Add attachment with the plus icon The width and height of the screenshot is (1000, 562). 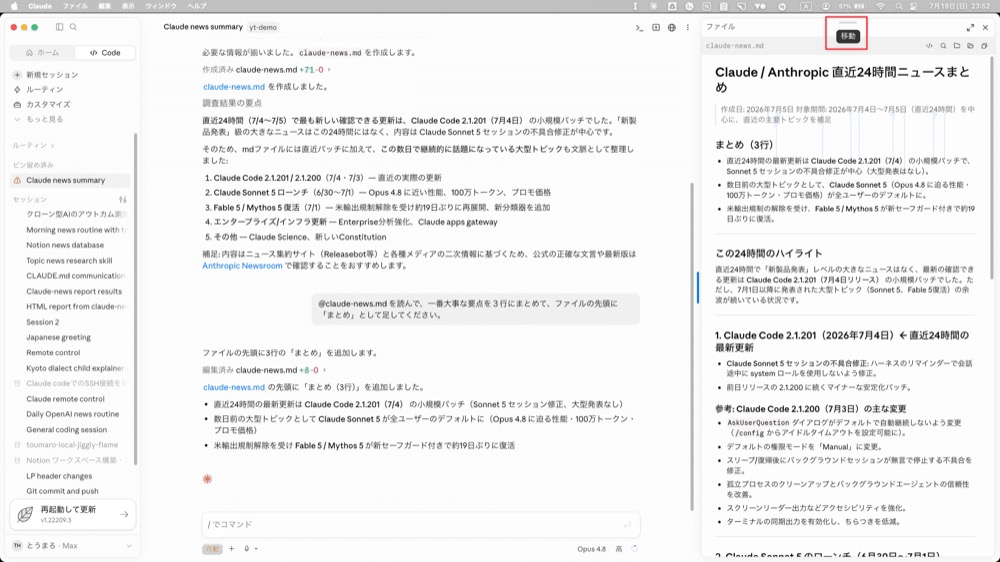pyautogui.click(x=232, y=549)
